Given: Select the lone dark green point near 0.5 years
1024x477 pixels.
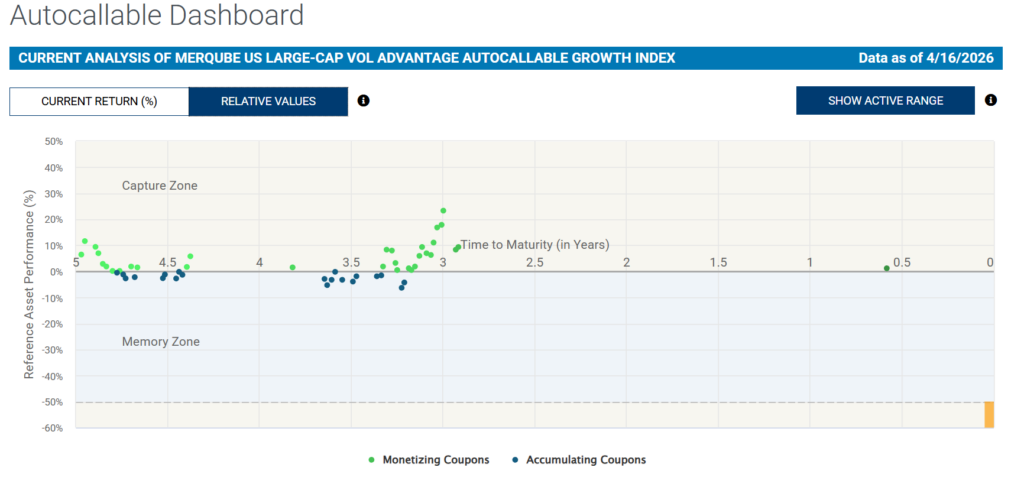Looking at the screenshot, I should (886, 268).
